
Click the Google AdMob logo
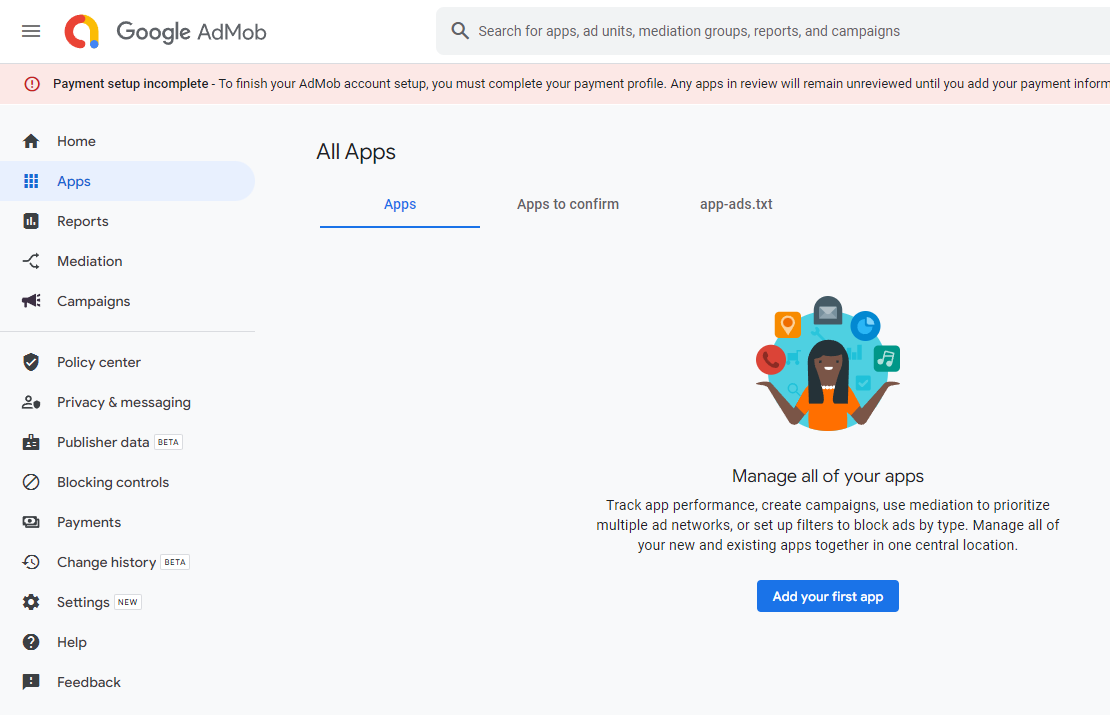pos(165,31)
